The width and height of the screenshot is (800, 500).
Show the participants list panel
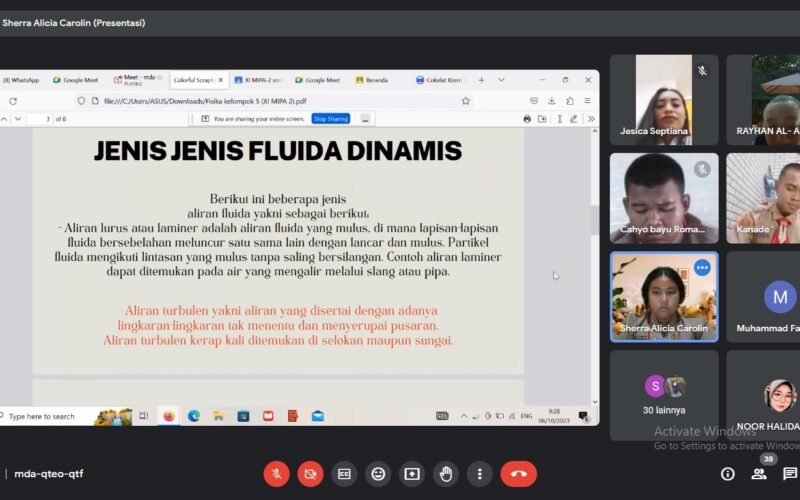[759, 474]
